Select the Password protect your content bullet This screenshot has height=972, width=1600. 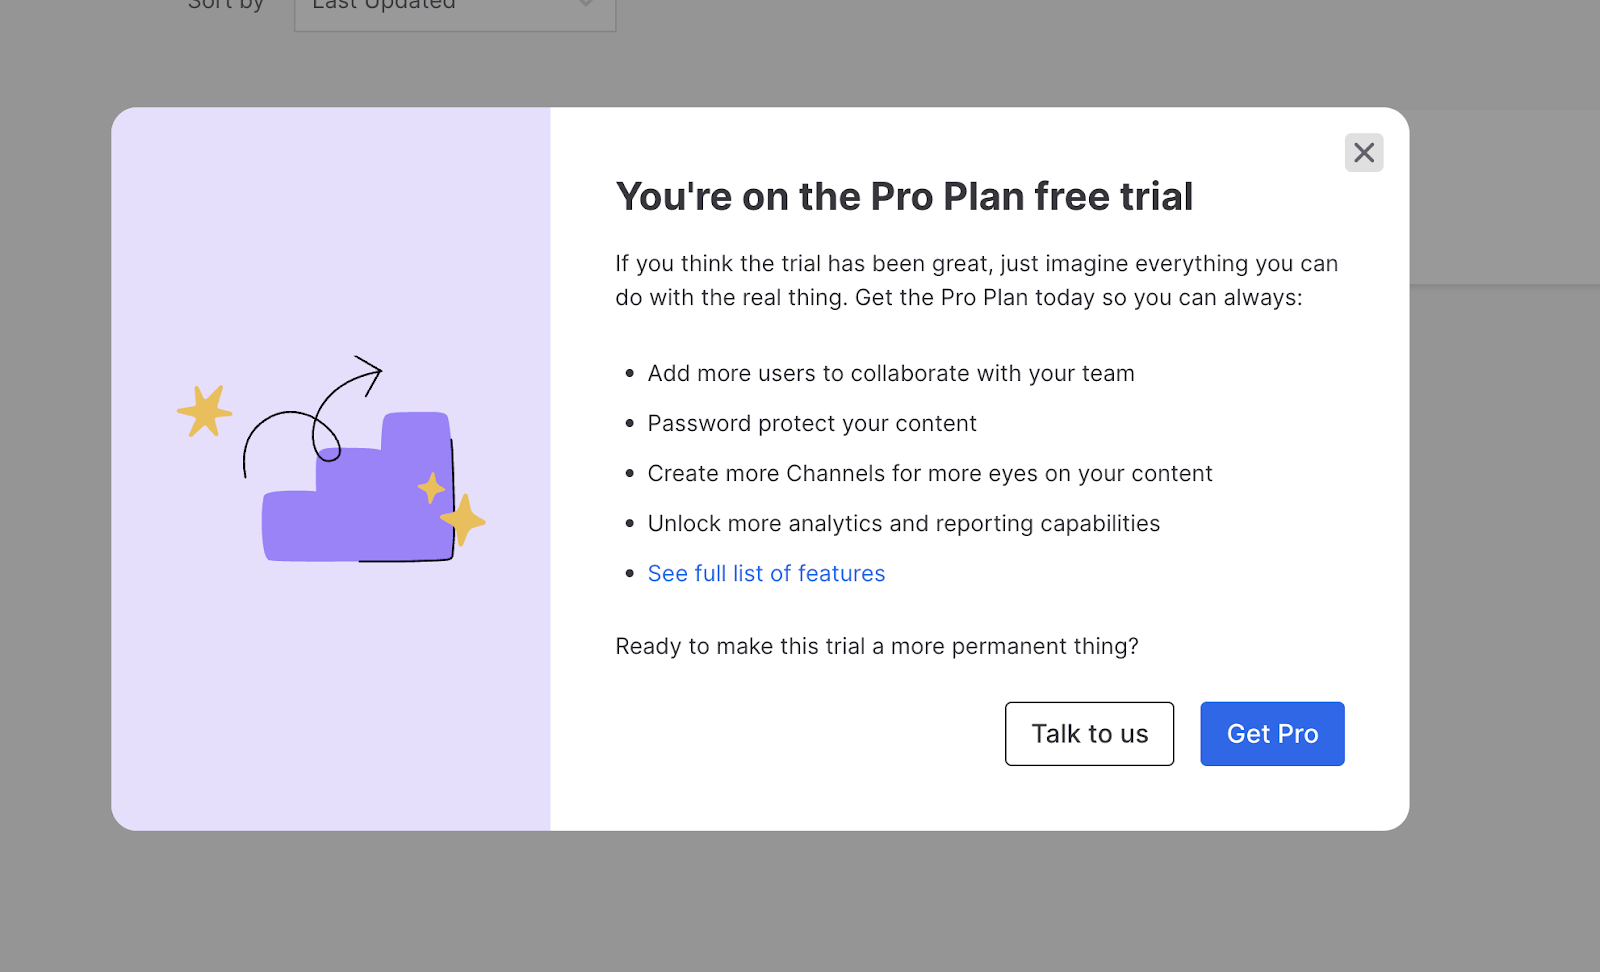point(812,423)
